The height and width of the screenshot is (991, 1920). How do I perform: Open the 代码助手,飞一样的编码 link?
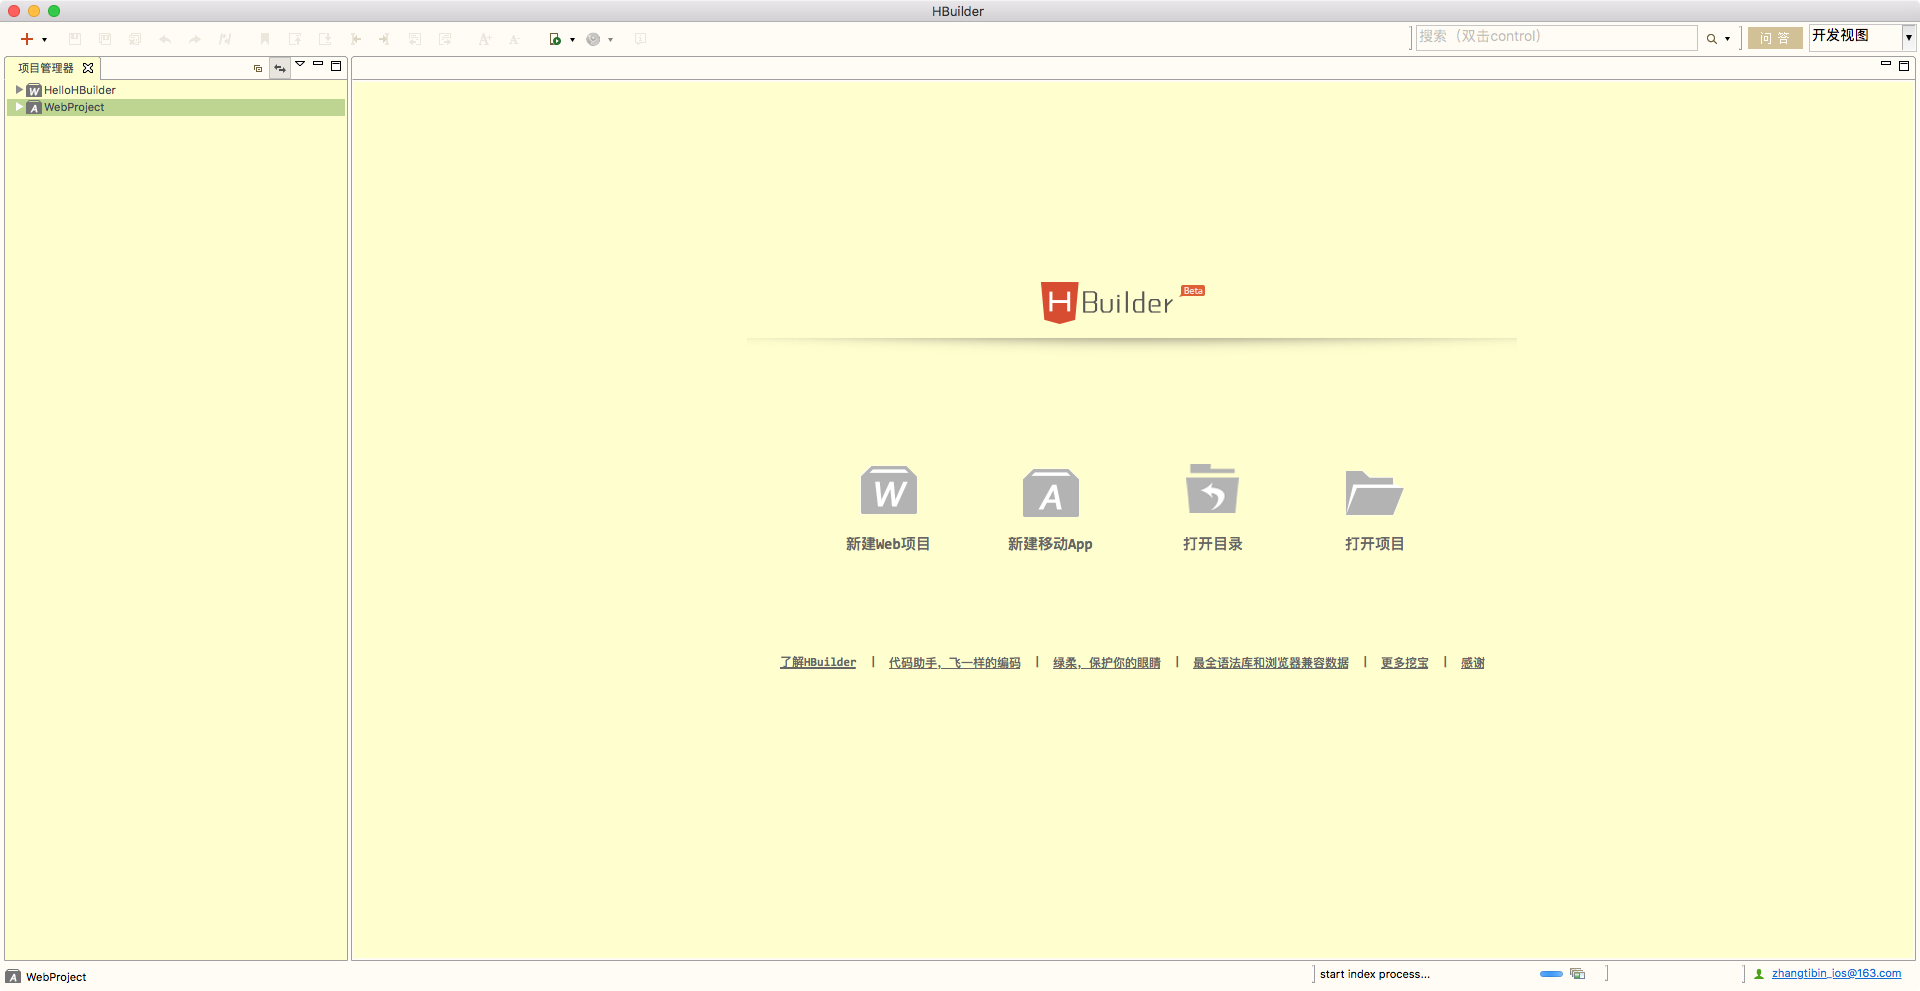[954, 663]
